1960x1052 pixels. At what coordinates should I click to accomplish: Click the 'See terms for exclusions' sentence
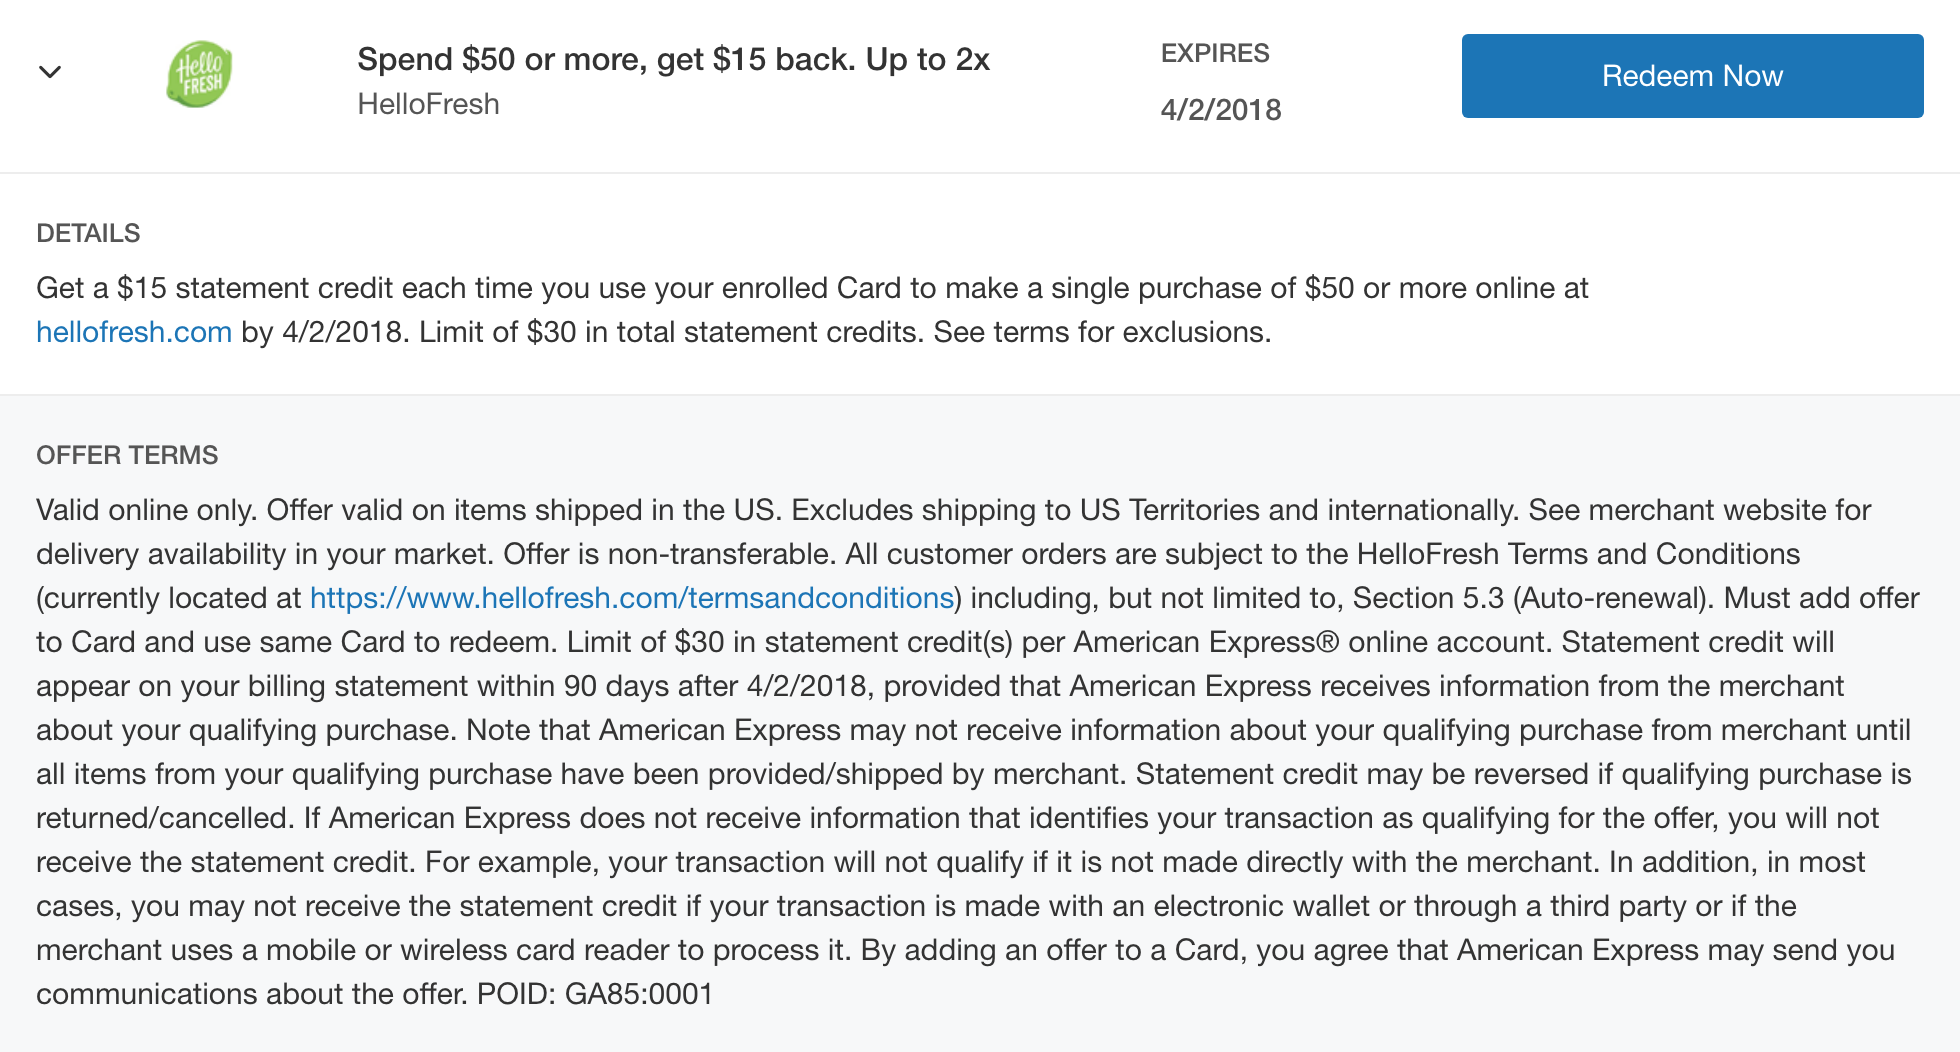point(1102,332)
